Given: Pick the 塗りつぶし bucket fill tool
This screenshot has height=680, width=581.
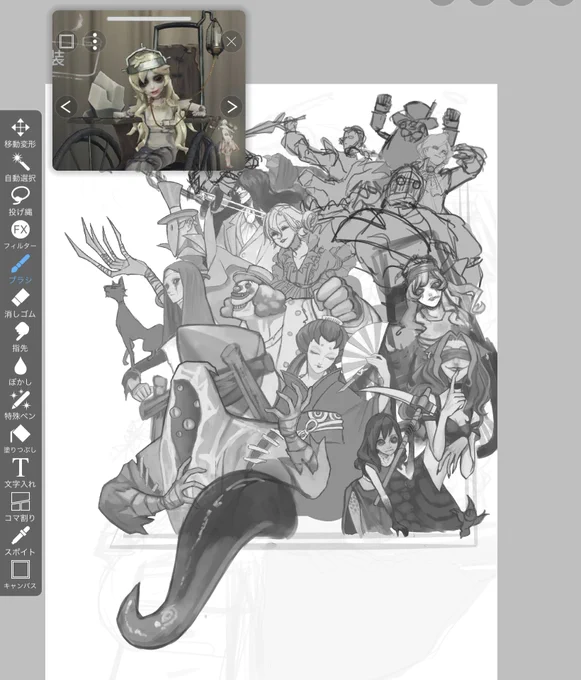Looking at the screenshot, I should click(20, 439).
